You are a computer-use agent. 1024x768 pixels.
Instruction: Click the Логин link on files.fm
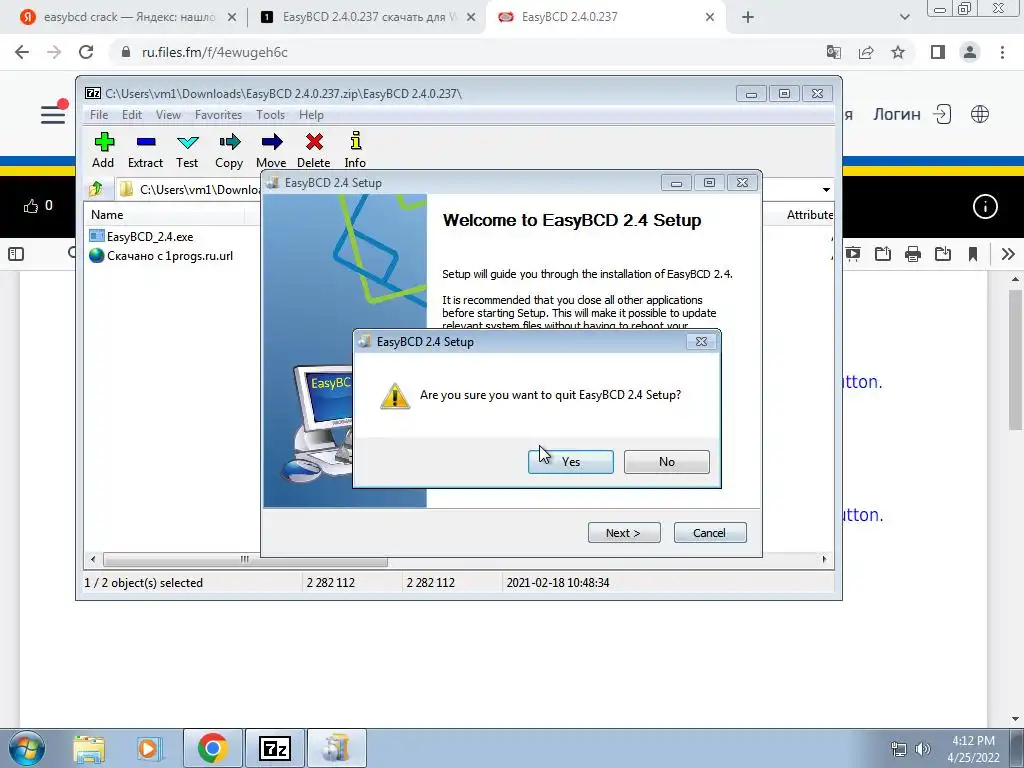(x=897, y=114)
